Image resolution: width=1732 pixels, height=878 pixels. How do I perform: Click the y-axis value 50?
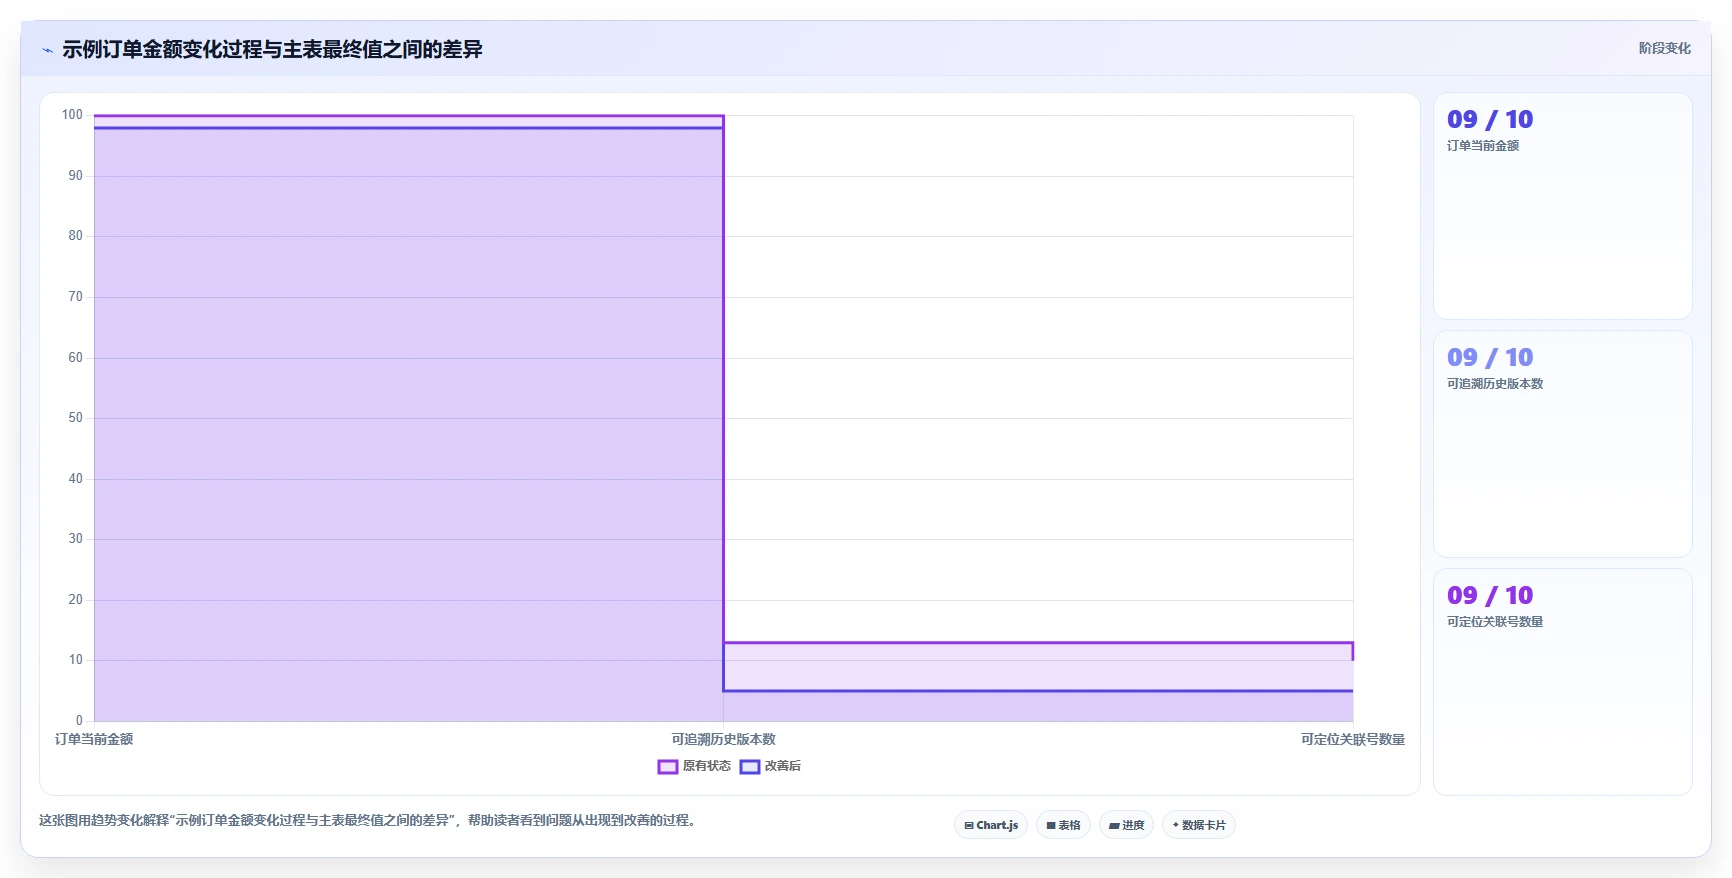(75, 418)
